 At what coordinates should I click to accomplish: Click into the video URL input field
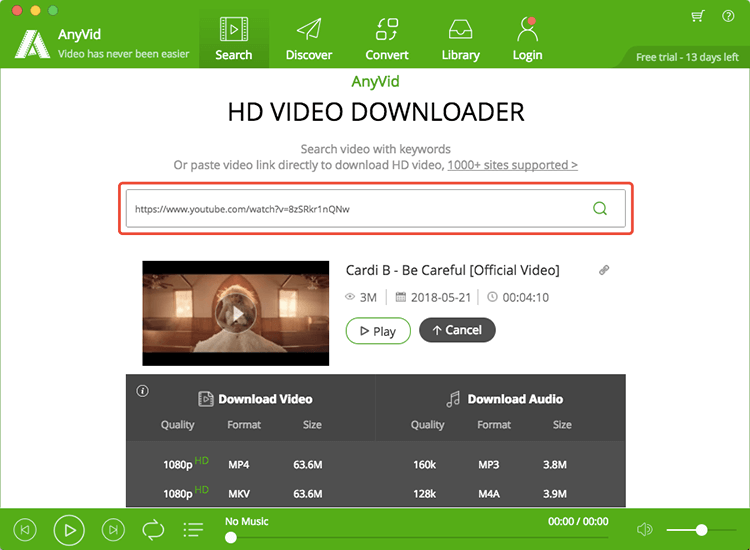click(375, 209)
